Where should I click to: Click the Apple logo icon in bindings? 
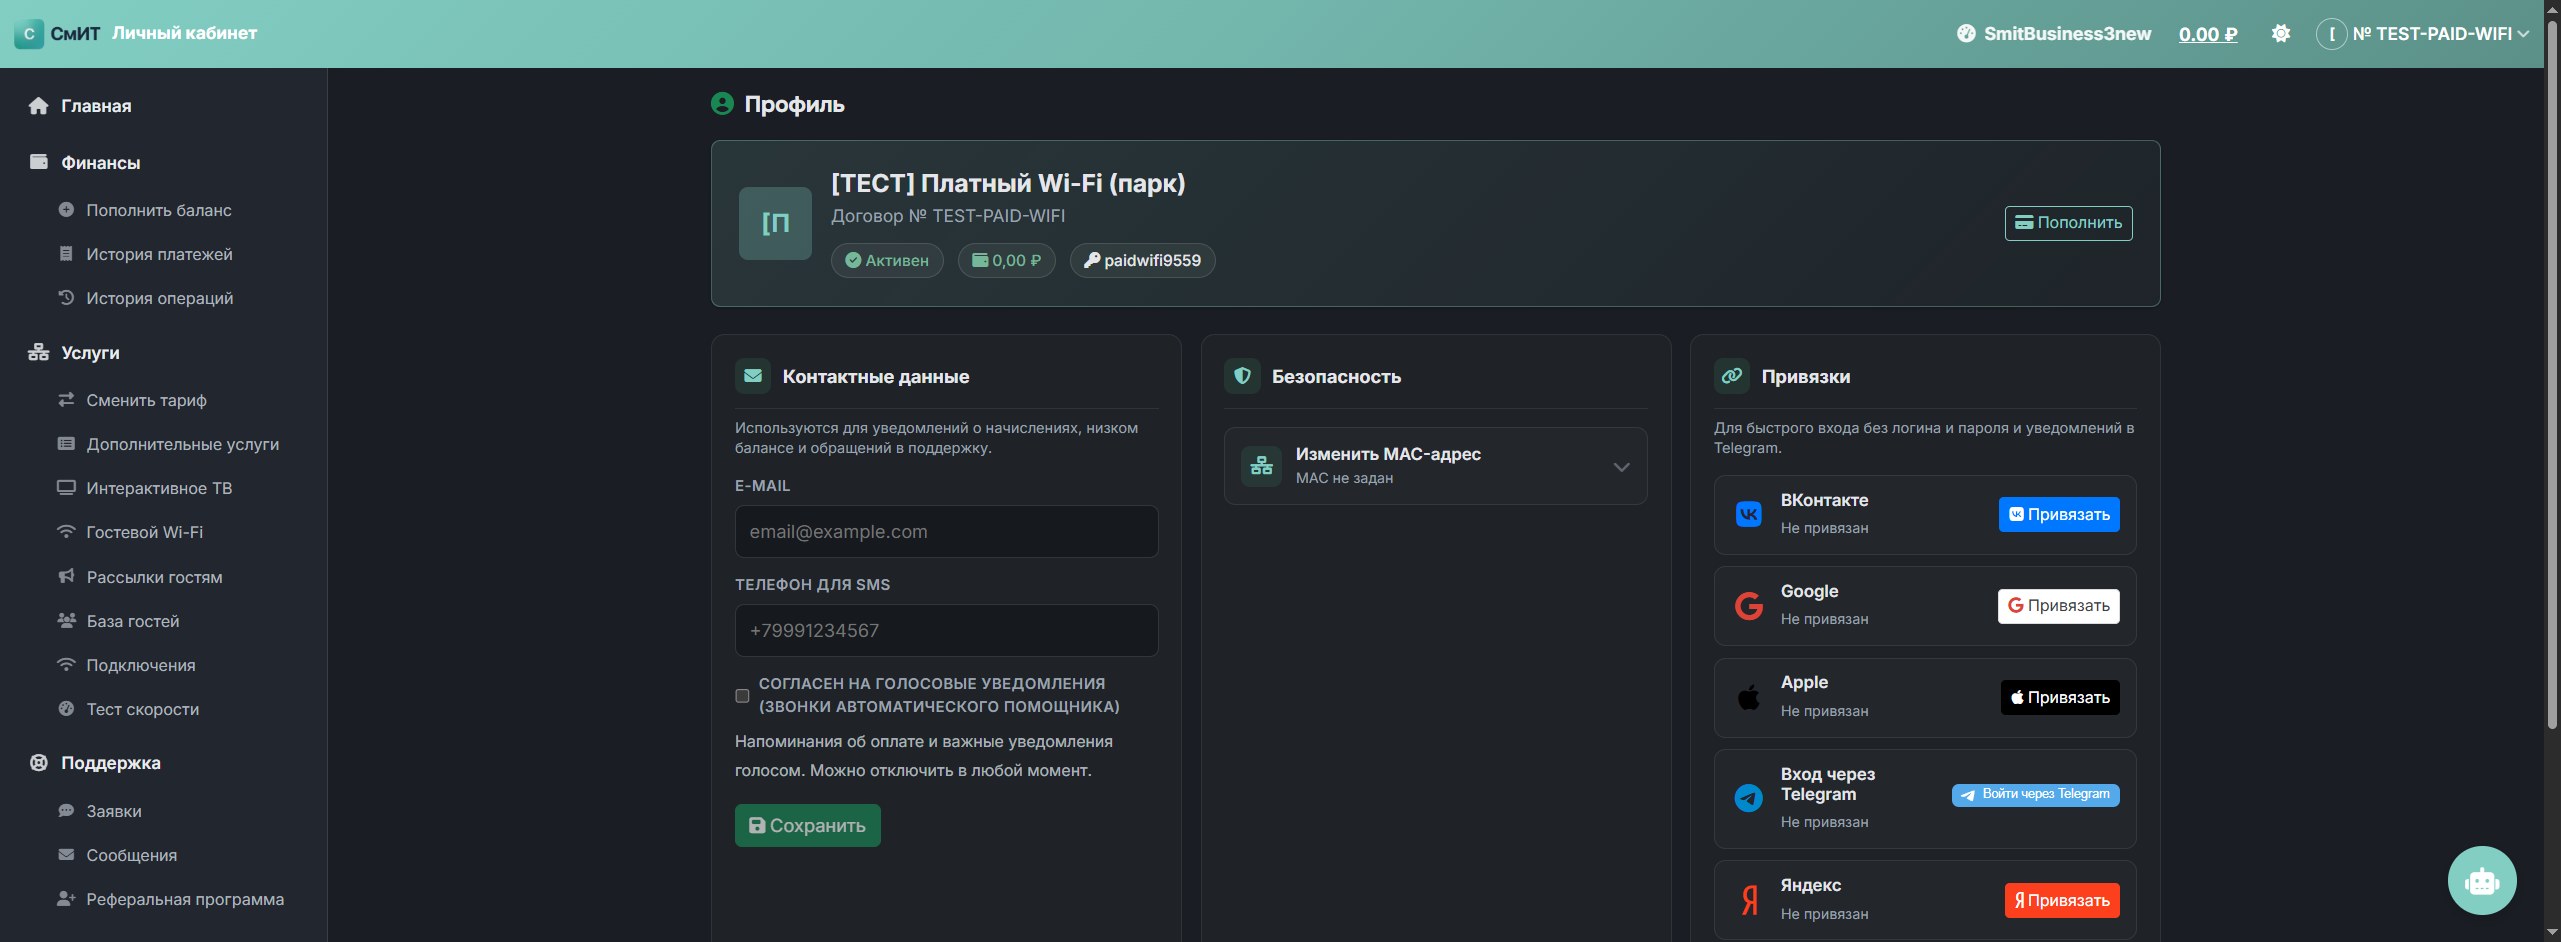pyautogui.click(x=1748, y=697)
